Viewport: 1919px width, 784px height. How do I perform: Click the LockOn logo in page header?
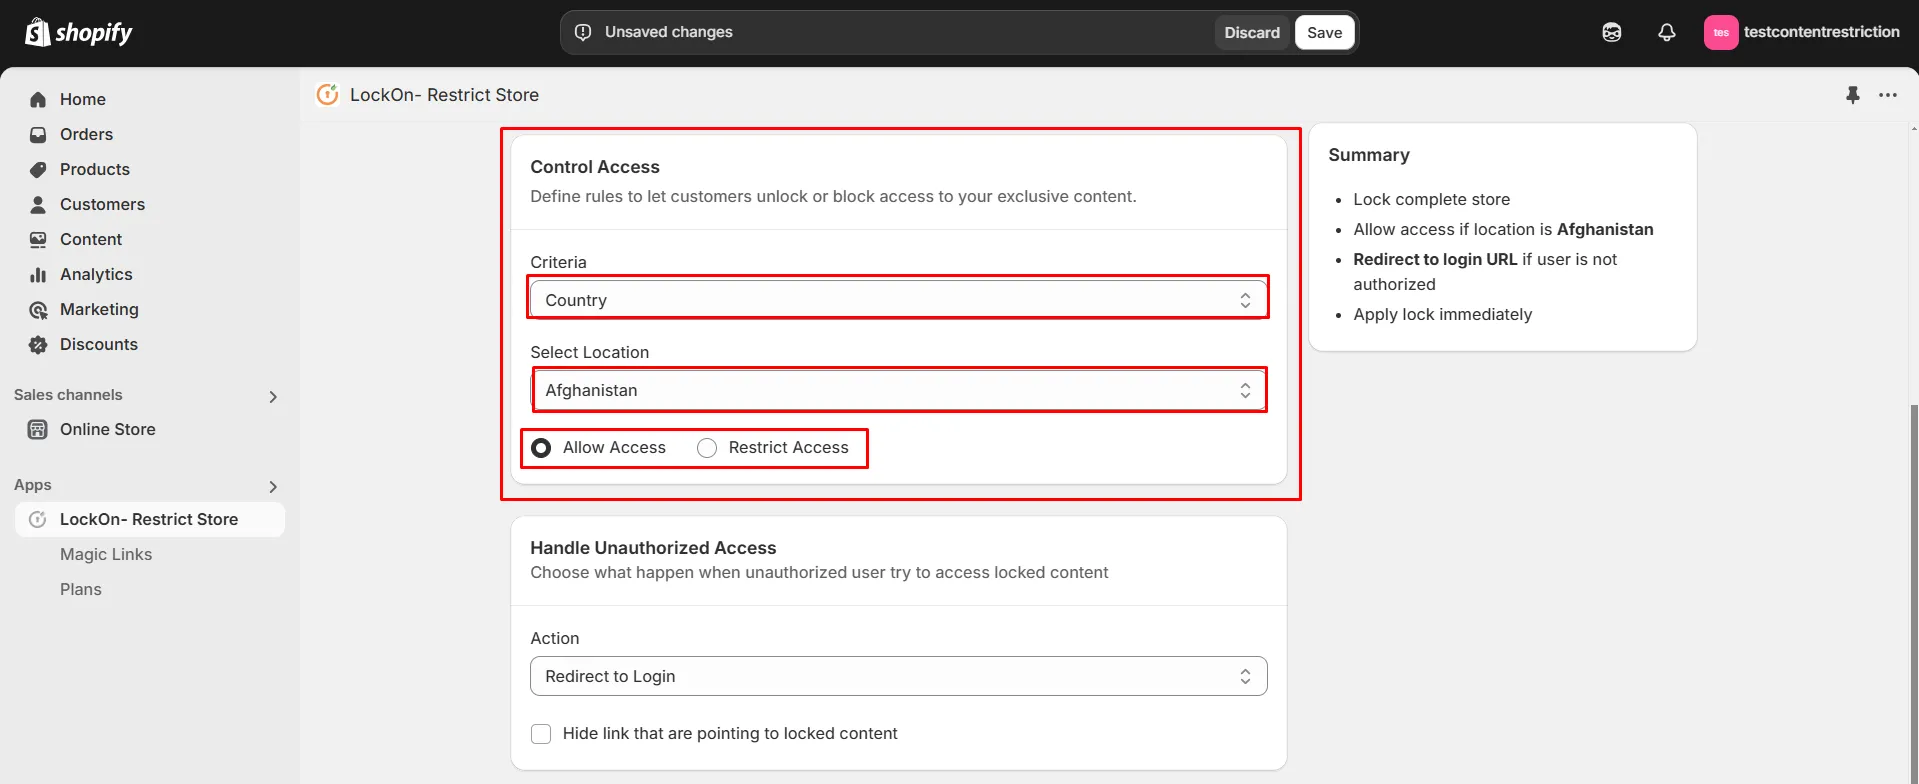click(x=327, y=94)
